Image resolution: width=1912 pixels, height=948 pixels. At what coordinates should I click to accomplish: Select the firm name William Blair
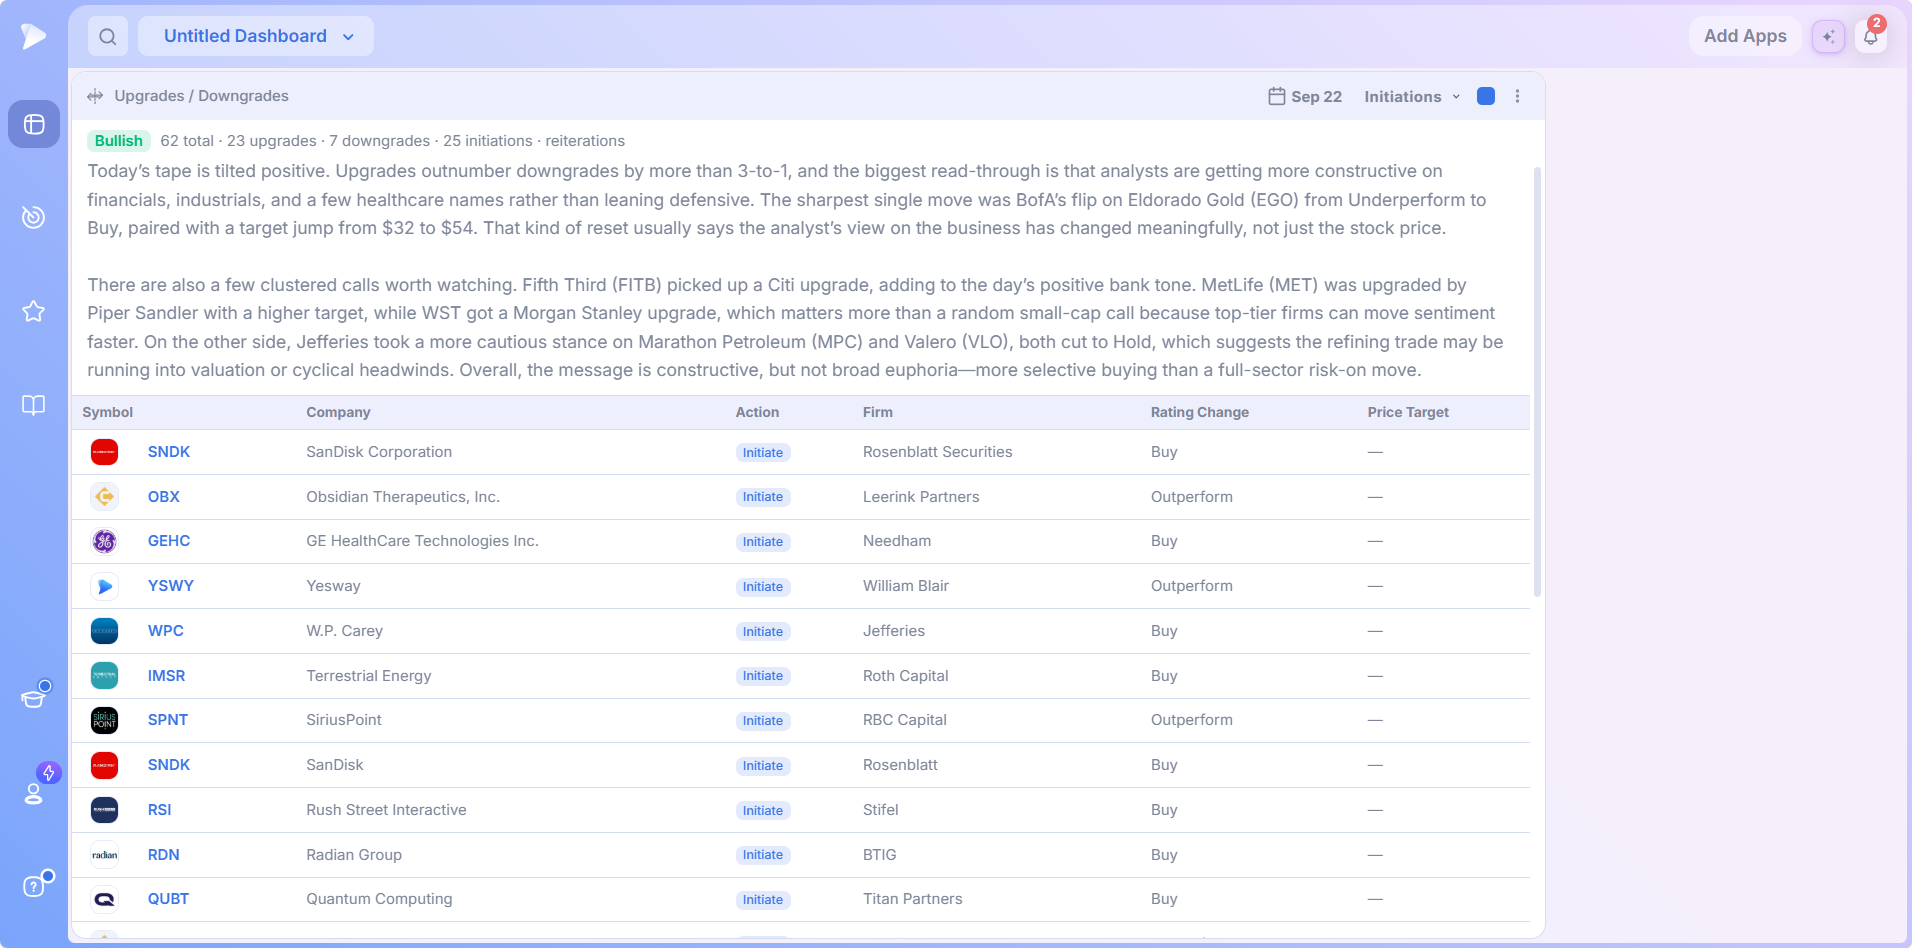point(906,586)
